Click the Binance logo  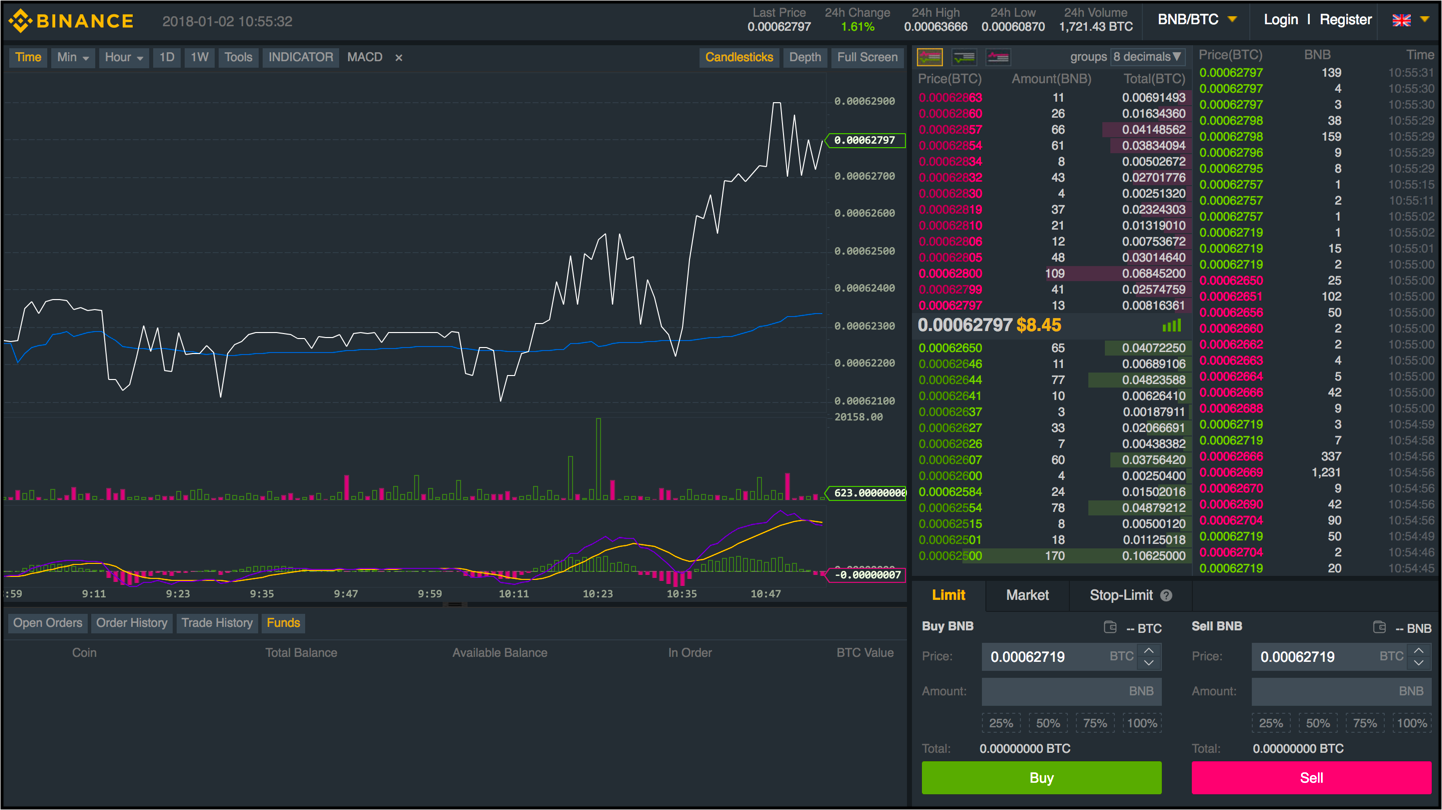(x=71, y=21)
